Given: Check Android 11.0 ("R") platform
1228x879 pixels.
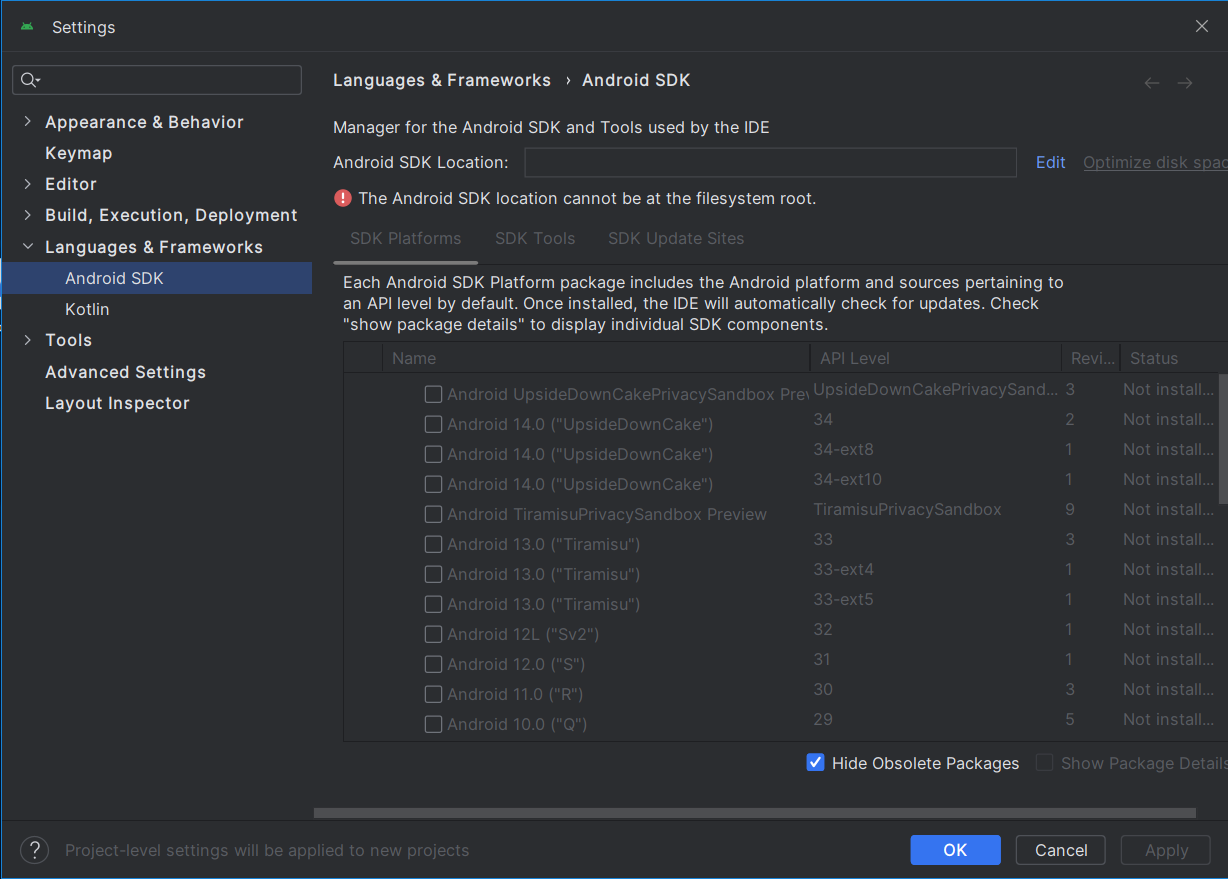Looking at the screenshot, I should 433,694.
